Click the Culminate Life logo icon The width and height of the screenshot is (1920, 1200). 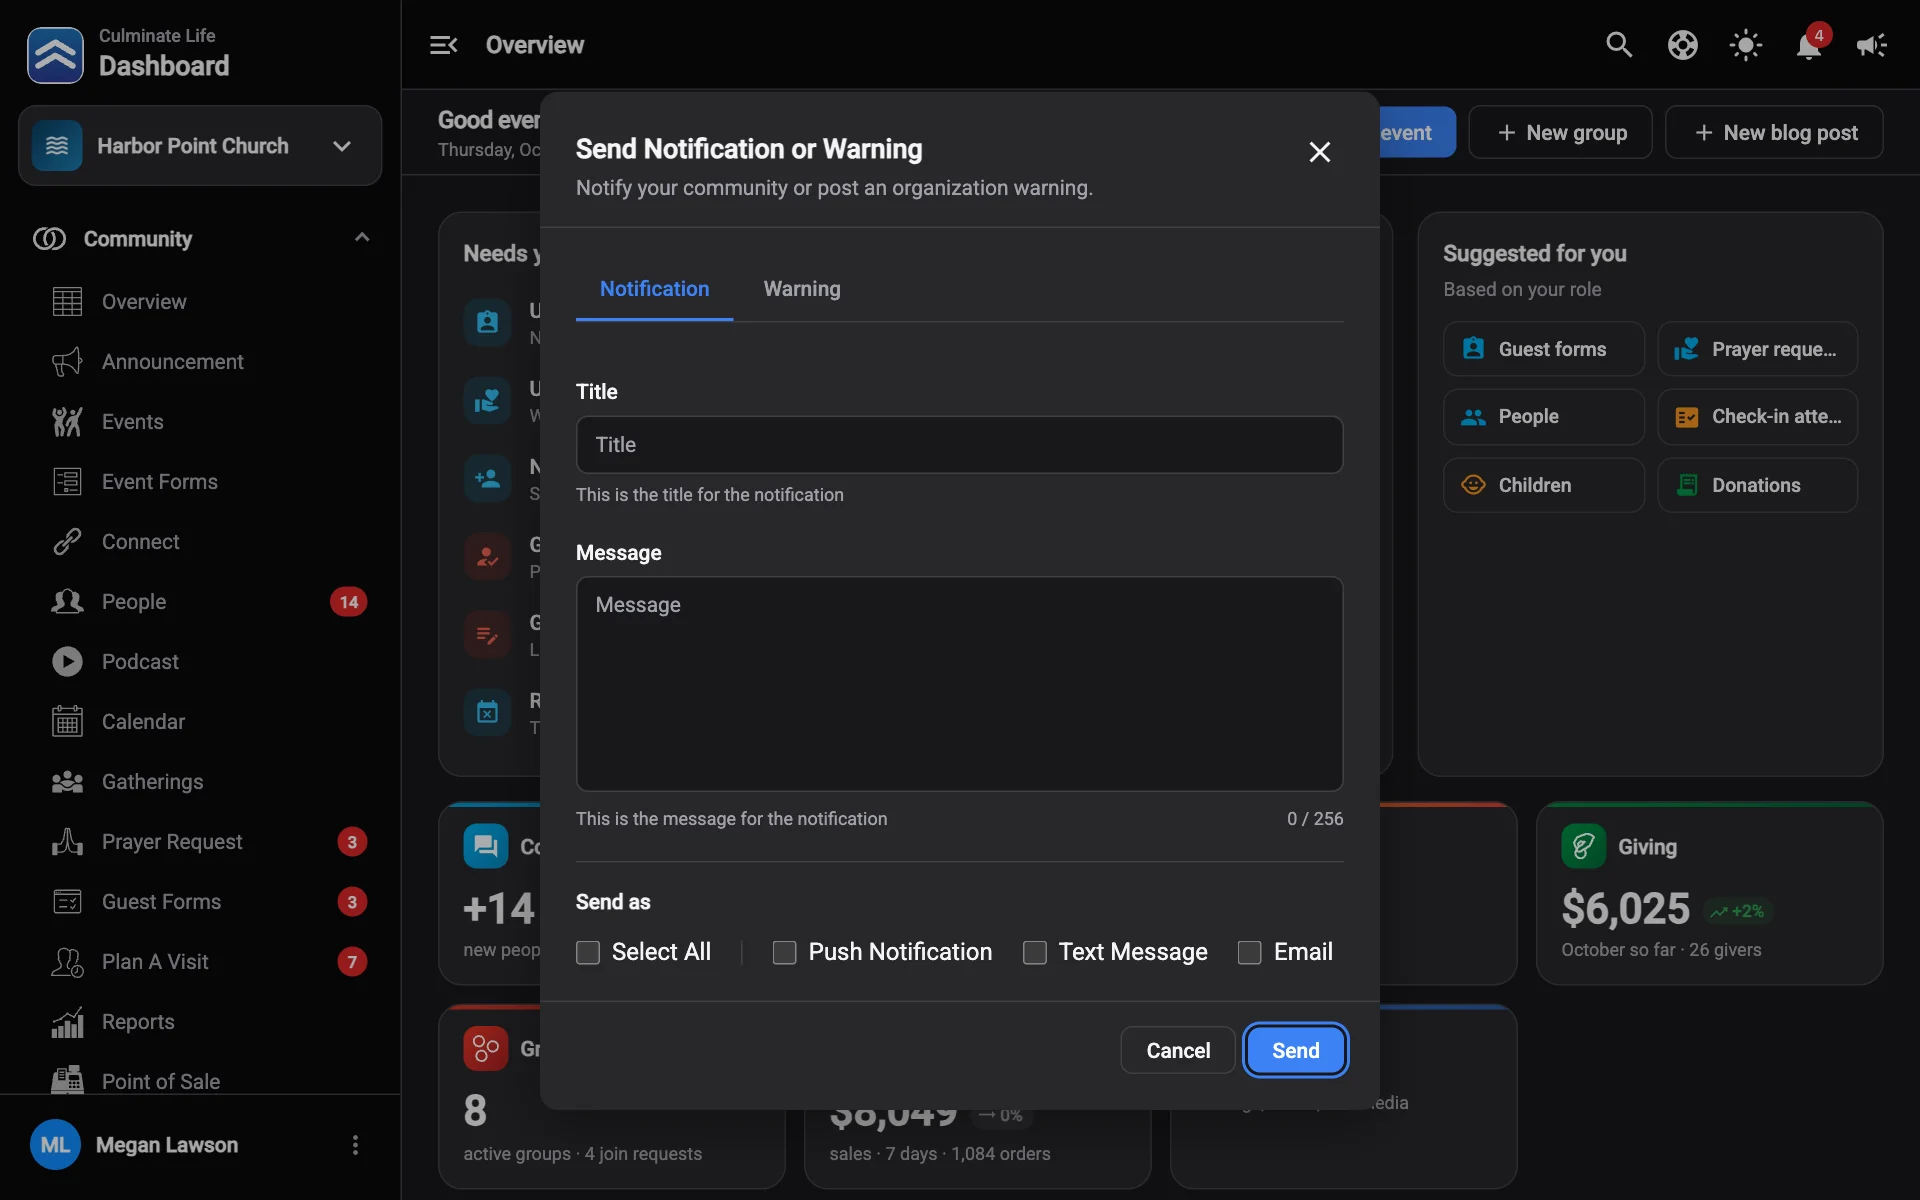[x=55, y=55]
